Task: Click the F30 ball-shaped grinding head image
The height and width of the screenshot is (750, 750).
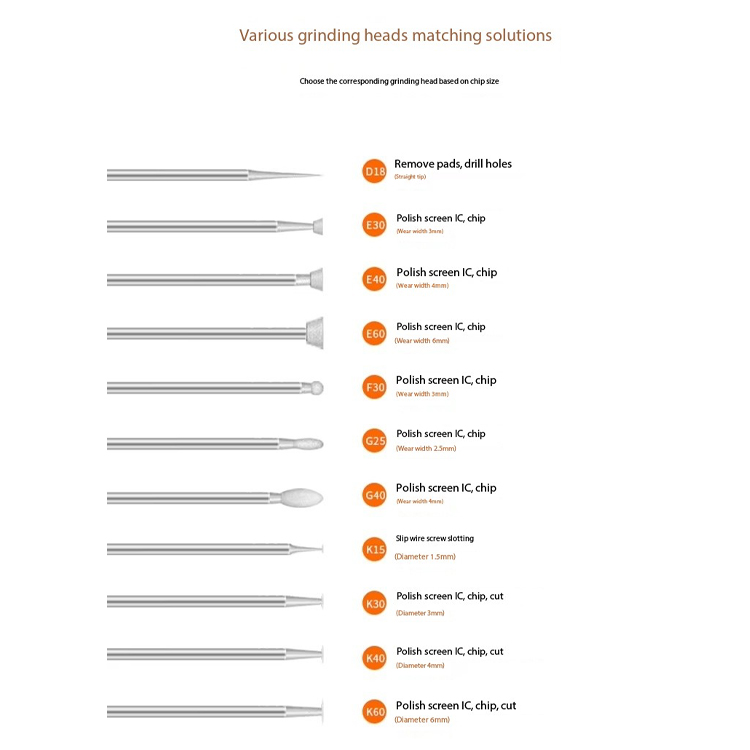Action: 215,387
